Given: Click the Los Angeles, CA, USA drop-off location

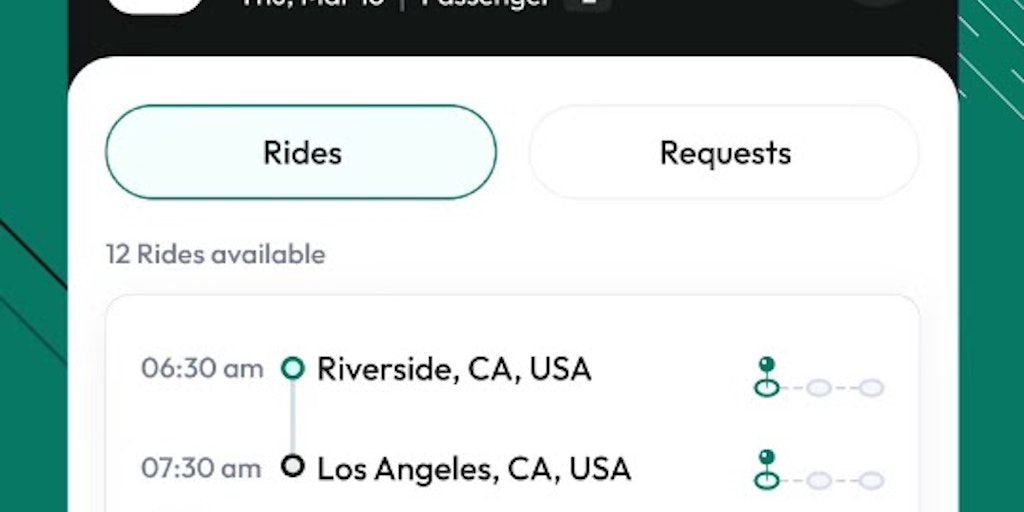Looking at the screenshot, I should click(474, 468).
